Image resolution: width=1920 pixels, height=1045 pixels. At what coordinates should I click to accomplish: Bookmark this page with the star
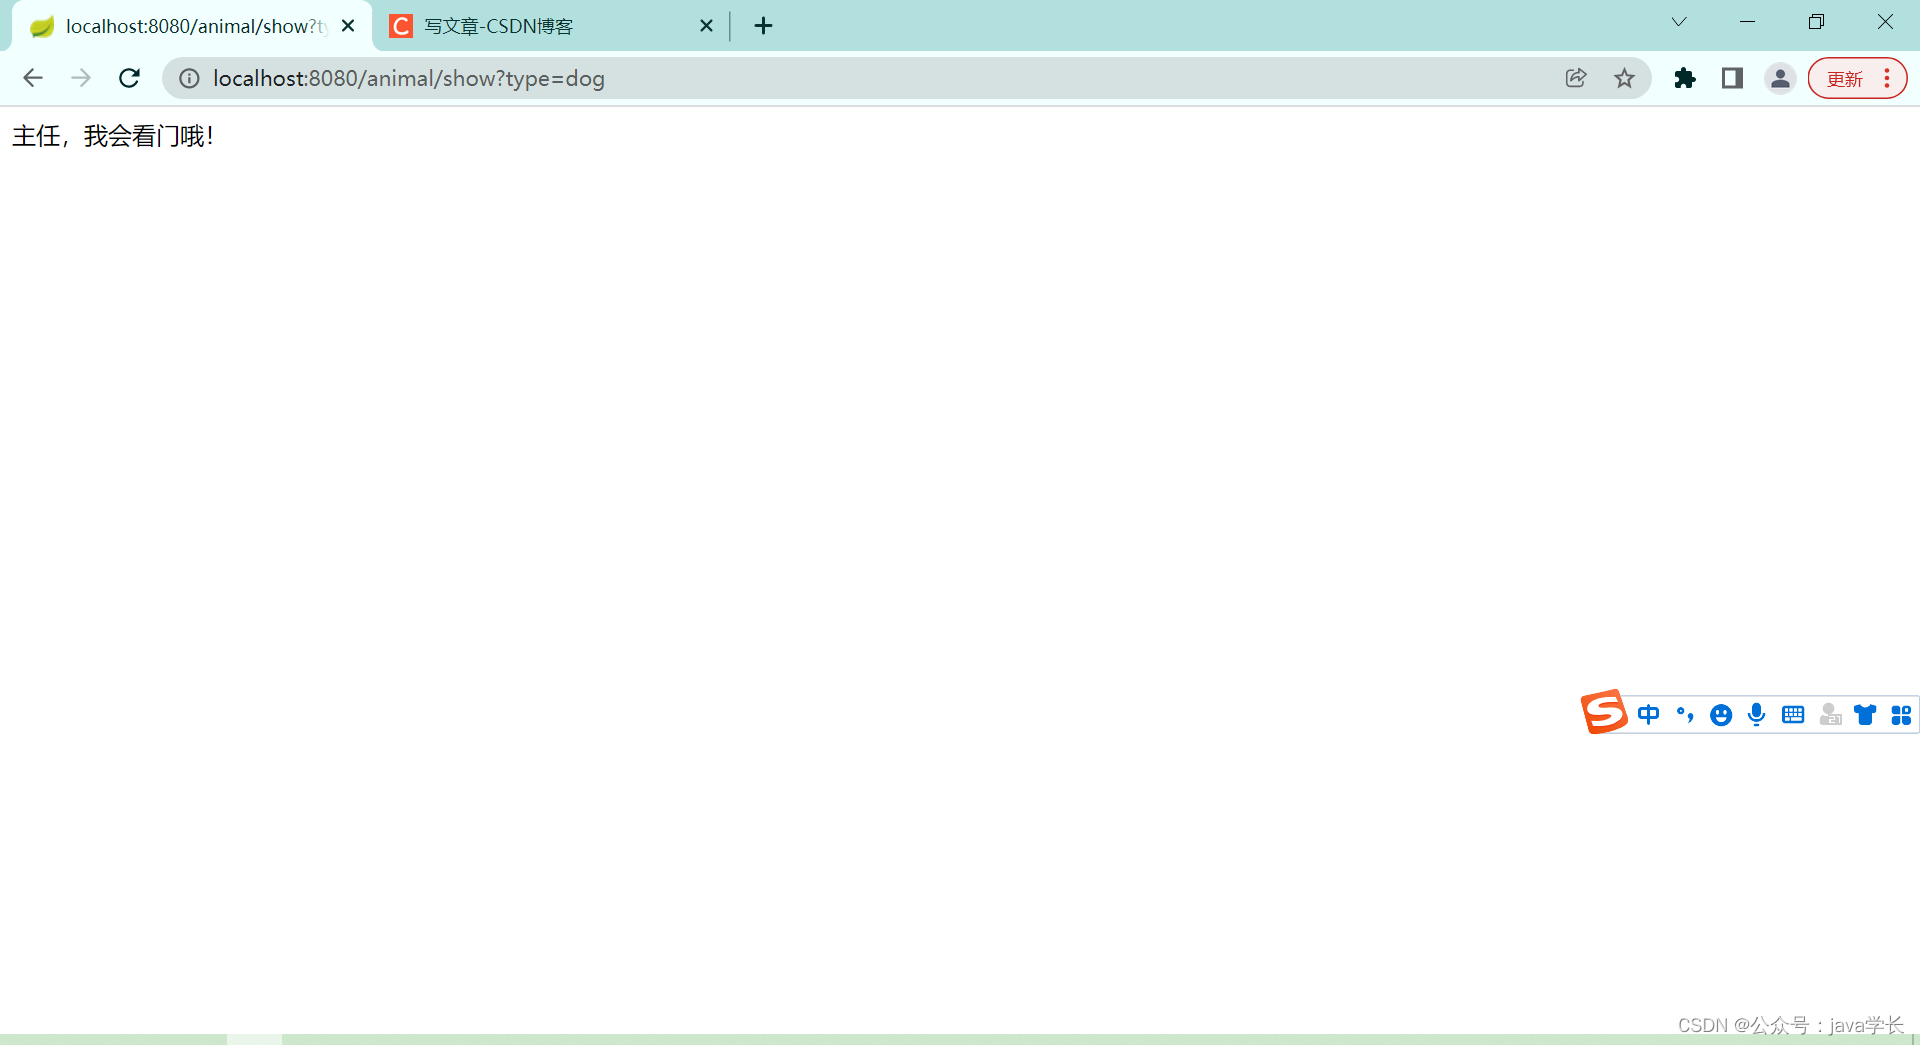[1624, 78]
